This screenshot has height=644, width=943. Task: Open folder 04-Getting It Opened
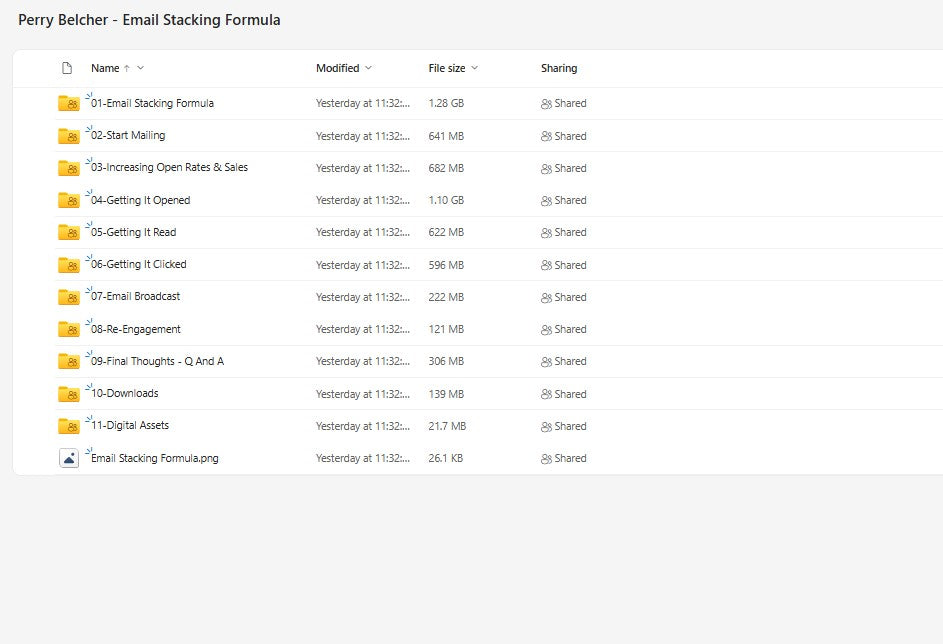click(140, 200)
